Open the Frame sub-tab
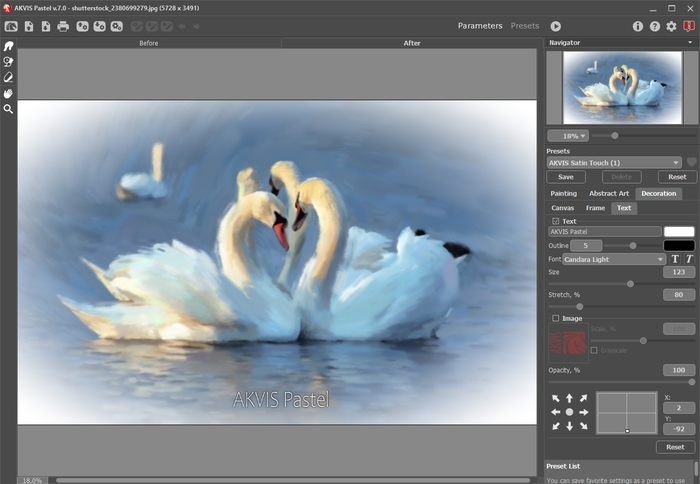Screen dimensions: 700x484 [596, 208]
